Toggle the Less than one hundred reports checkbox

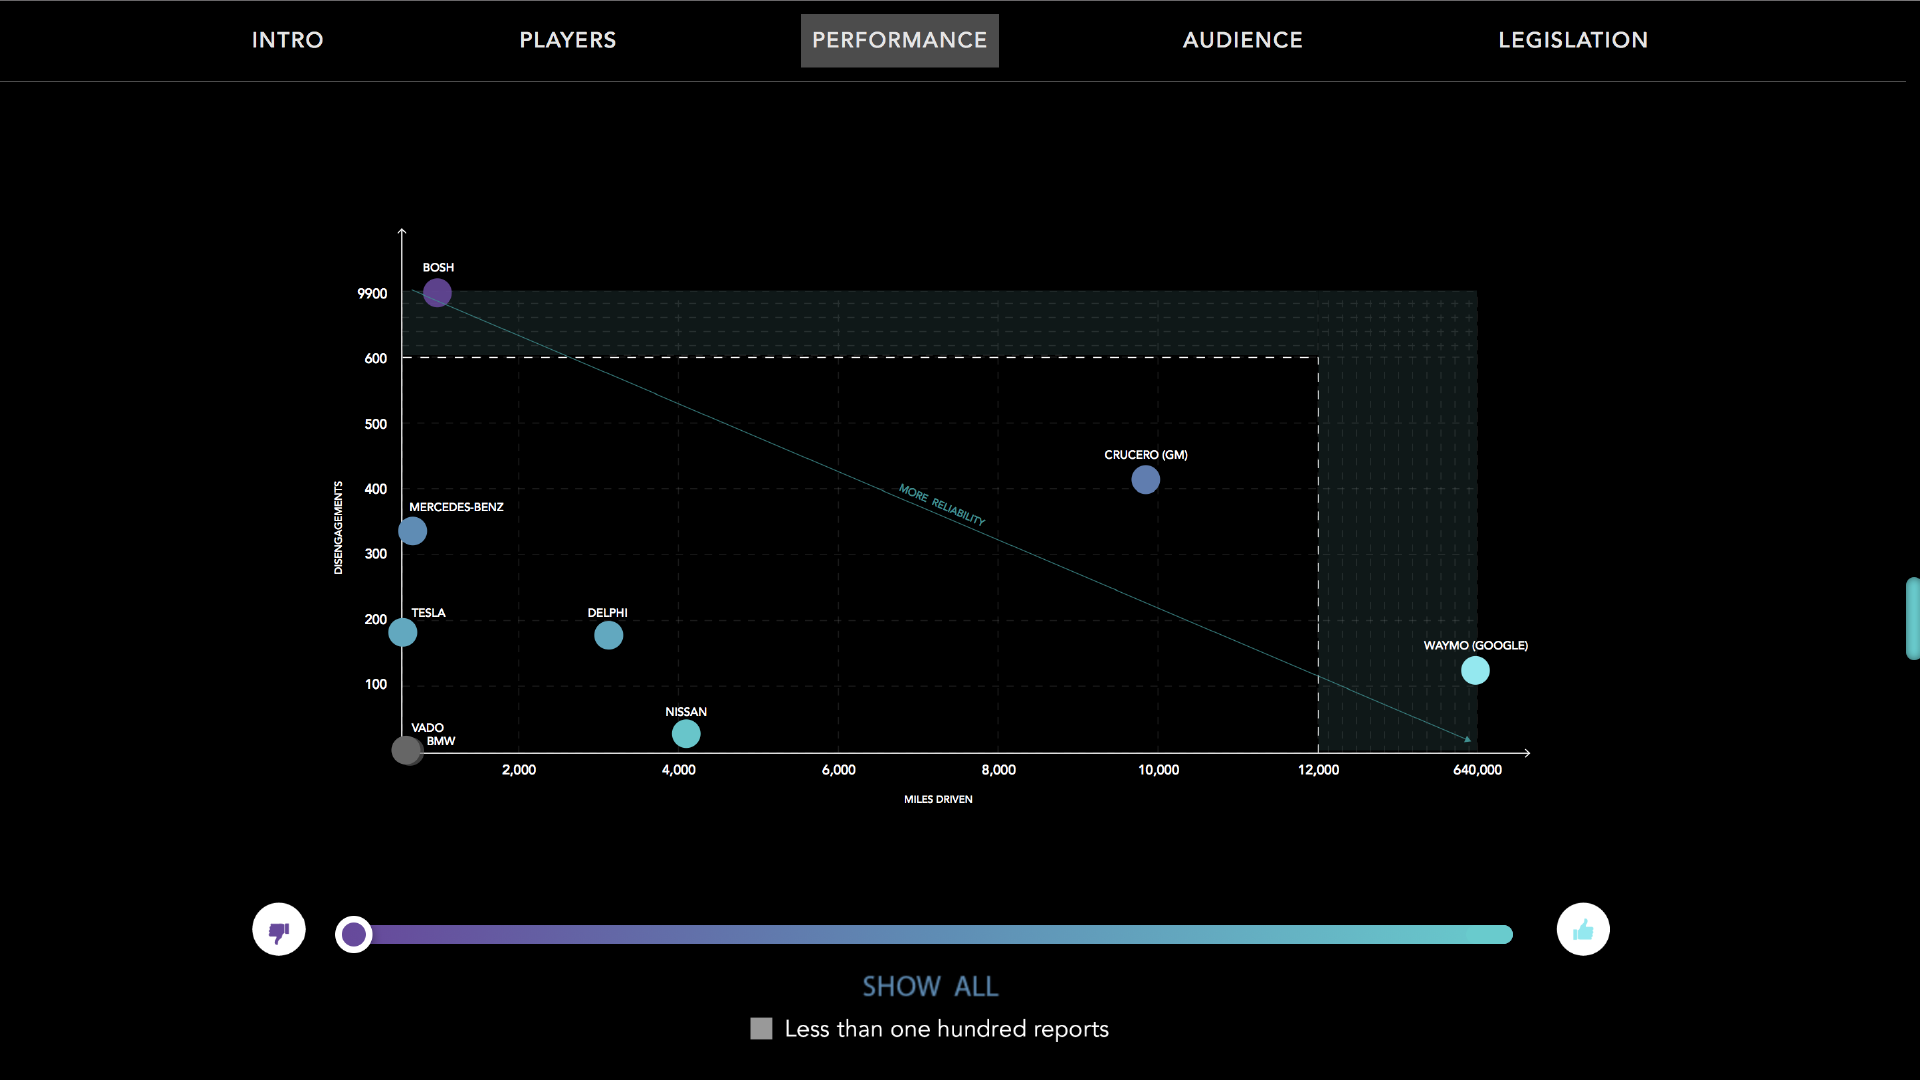(x=761, y=1029)
